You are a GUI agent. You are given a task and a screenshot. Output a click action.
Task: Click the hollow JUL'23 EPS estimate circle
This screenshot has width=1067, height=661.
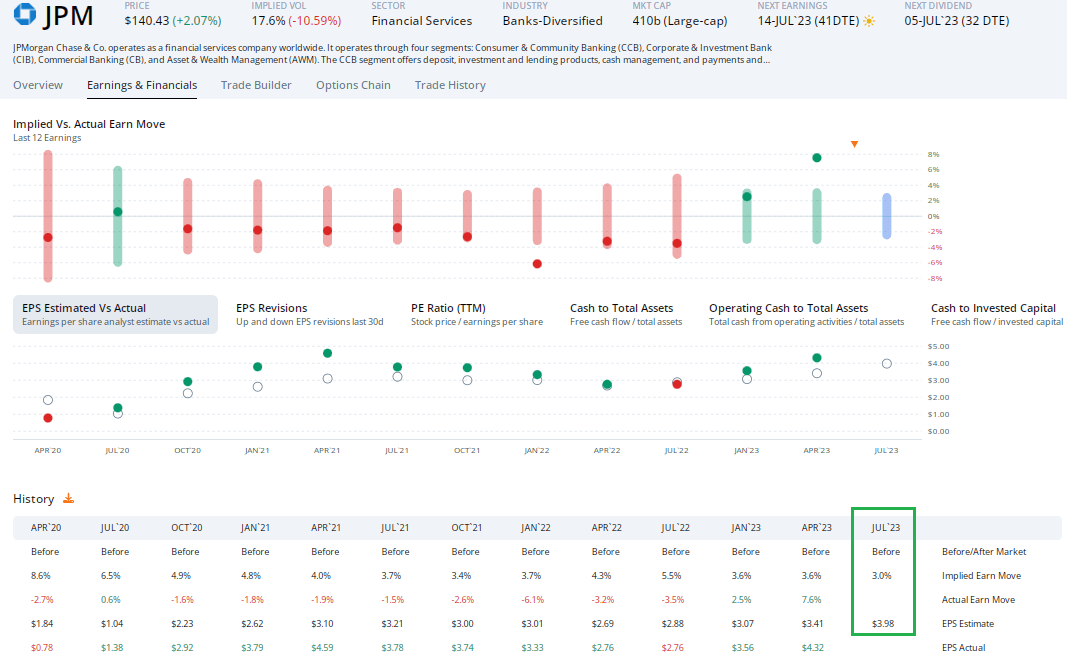point(886,364)
